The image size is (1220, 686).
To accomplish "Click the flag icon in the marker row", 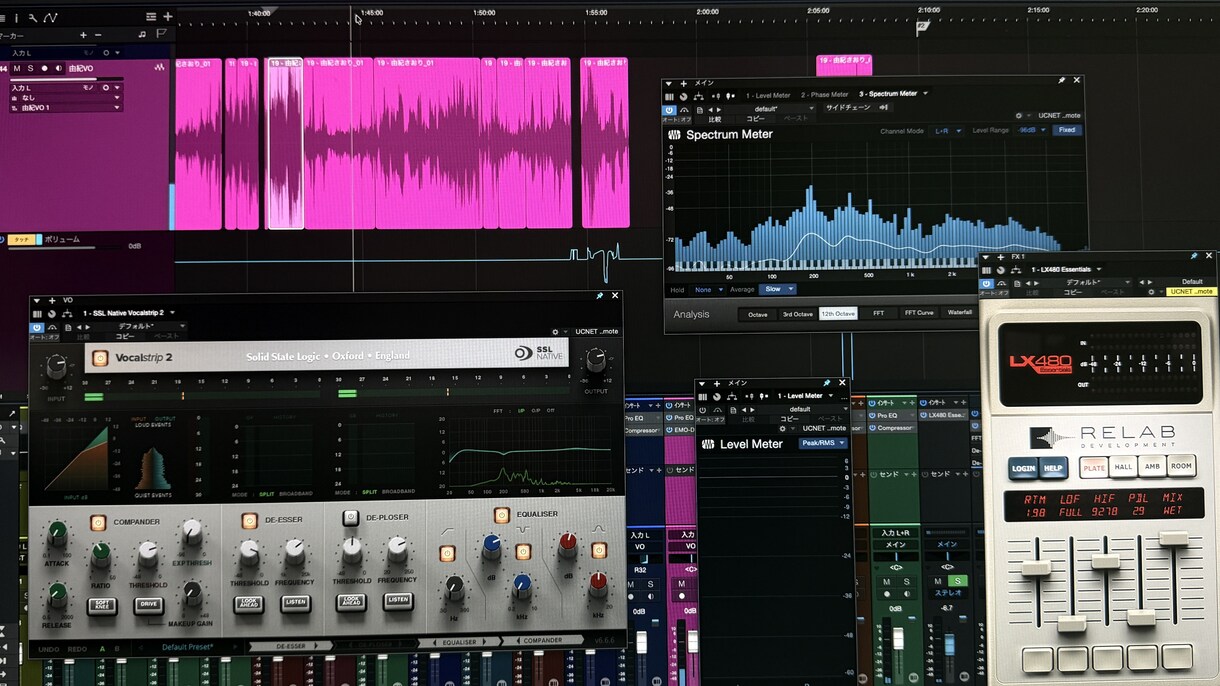I will [161, 34].
